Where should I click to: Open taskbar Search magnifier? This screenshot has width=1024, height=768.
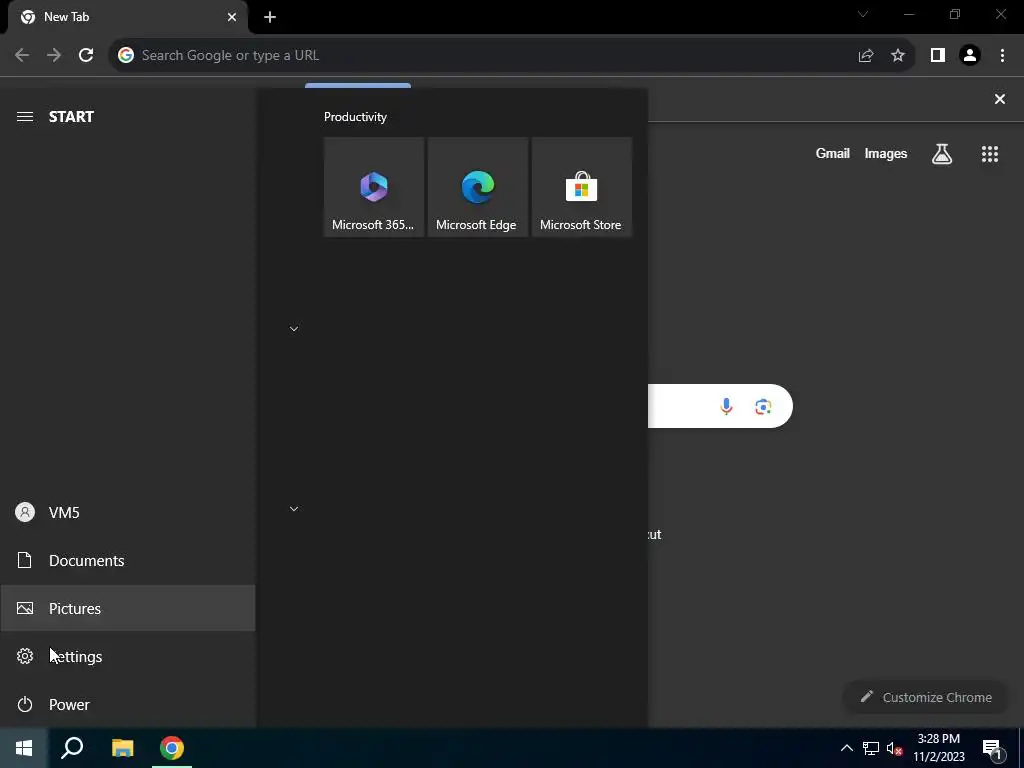pyautogui.click(x=72, y=748)
